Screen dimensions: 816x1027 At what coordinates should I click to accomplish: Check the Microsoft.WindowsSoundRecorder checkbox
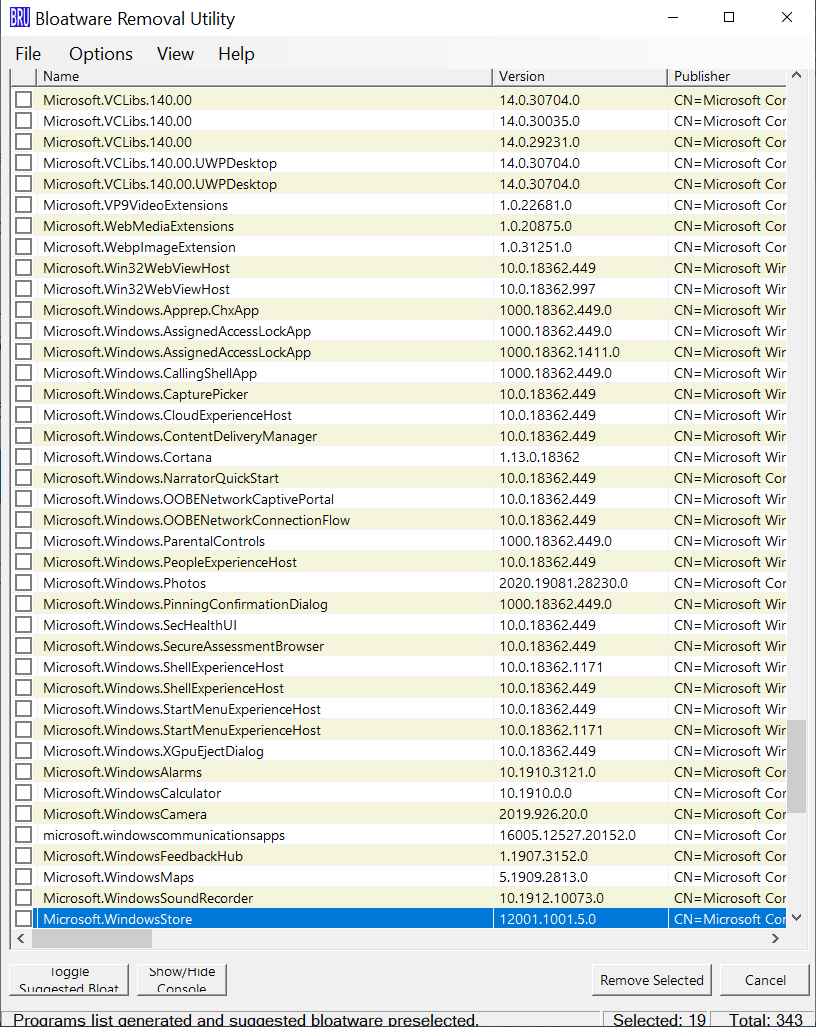[24, 898]
